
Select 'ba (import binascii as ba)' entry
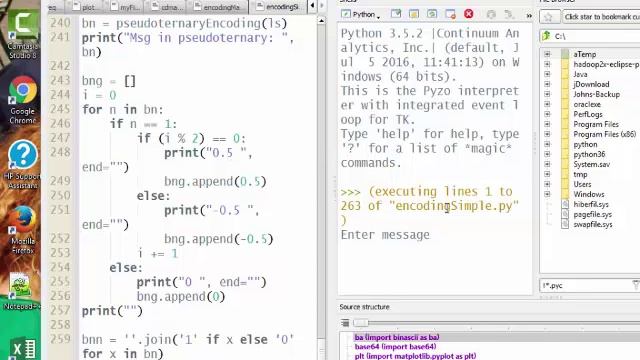(x=397, y=337)
